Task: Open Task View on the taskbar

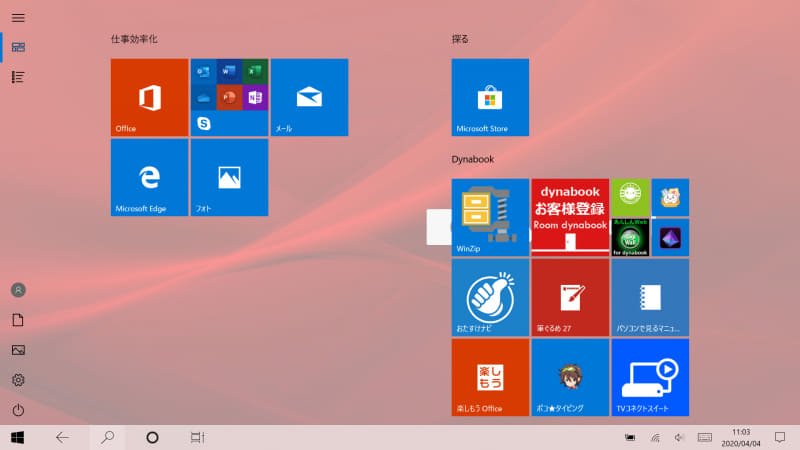Action: click(x=197, y=438)
